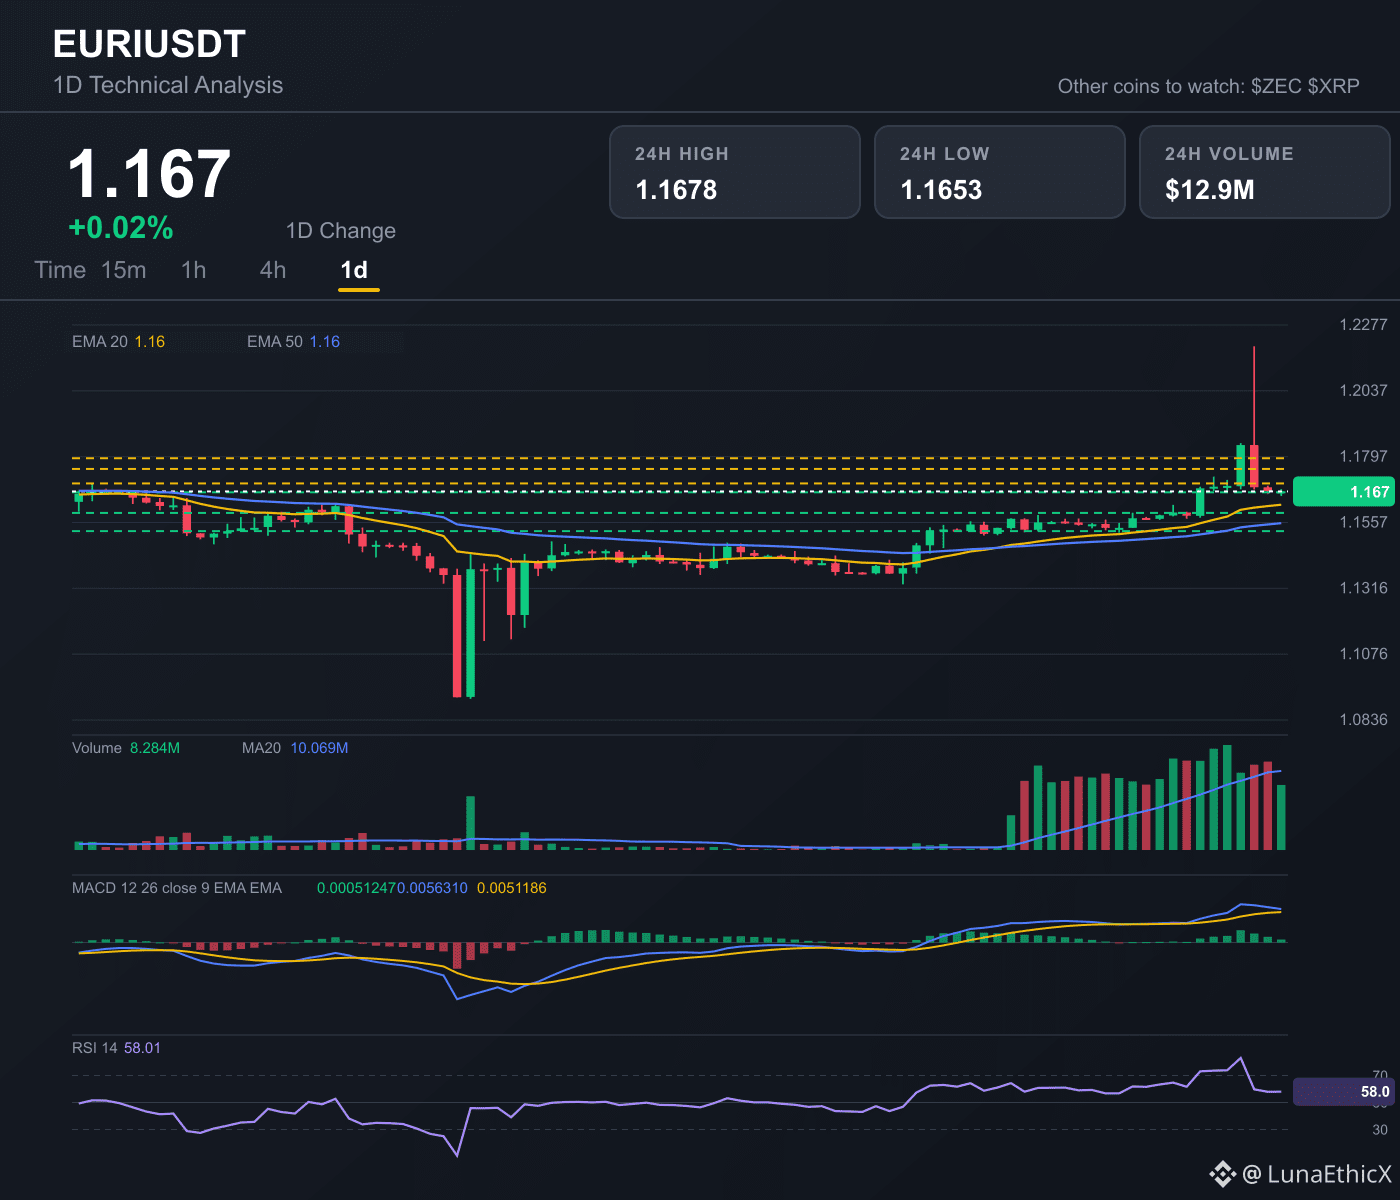Screen dimensions: 1400x1200
Task: Click the 24H VOLUME card showing $12.9M
Action: tap(1265, 172)
